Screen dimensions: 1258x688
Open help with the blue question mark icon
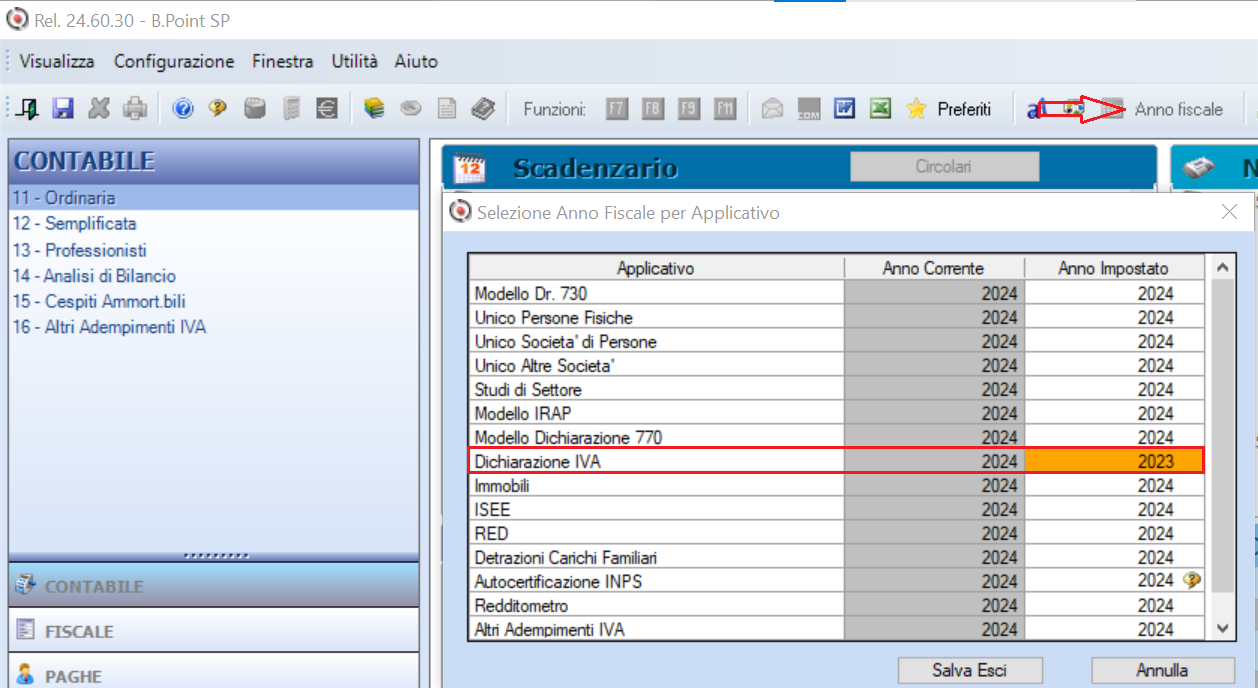pos(183,109)
